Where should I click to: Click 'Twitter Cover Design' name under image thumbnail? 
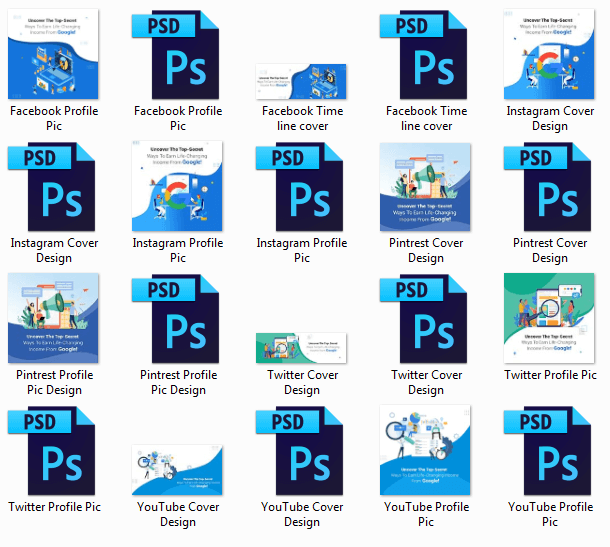(x=302, y=382)
